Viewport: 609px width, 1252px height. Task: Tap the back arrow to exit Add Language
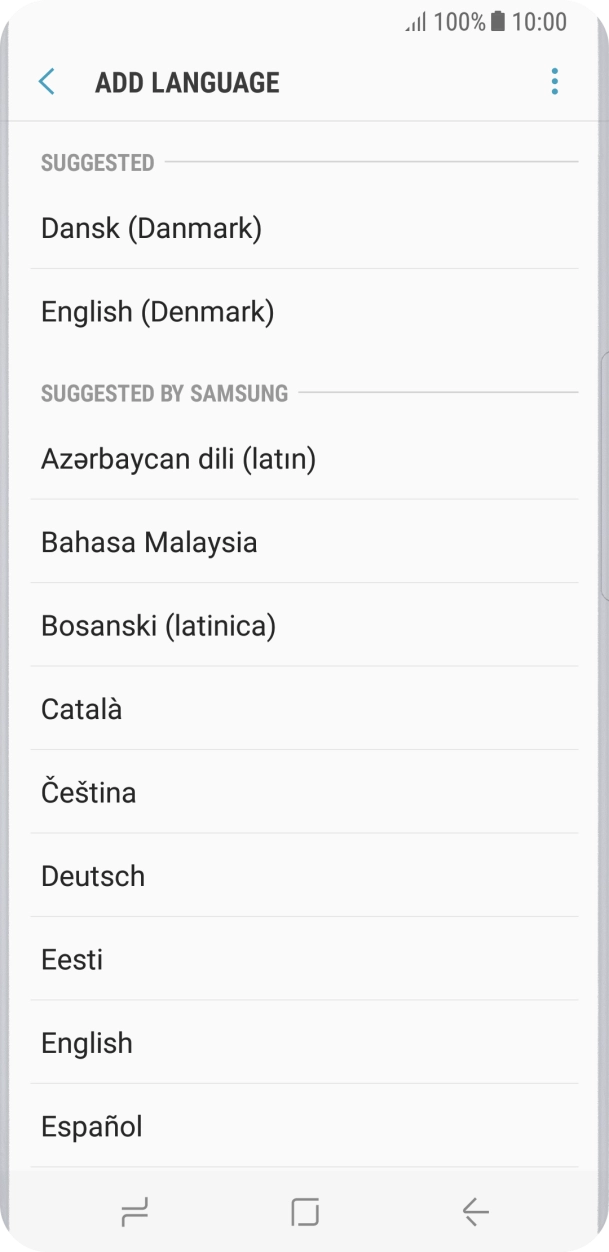[x=46, y=81]
